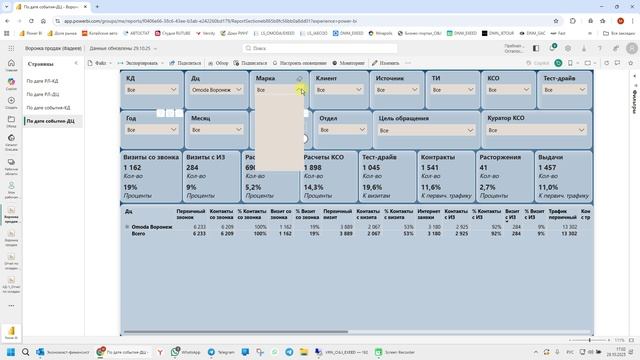
Task: Click the Подписаться toolbar button
Action: coord(250,63)
